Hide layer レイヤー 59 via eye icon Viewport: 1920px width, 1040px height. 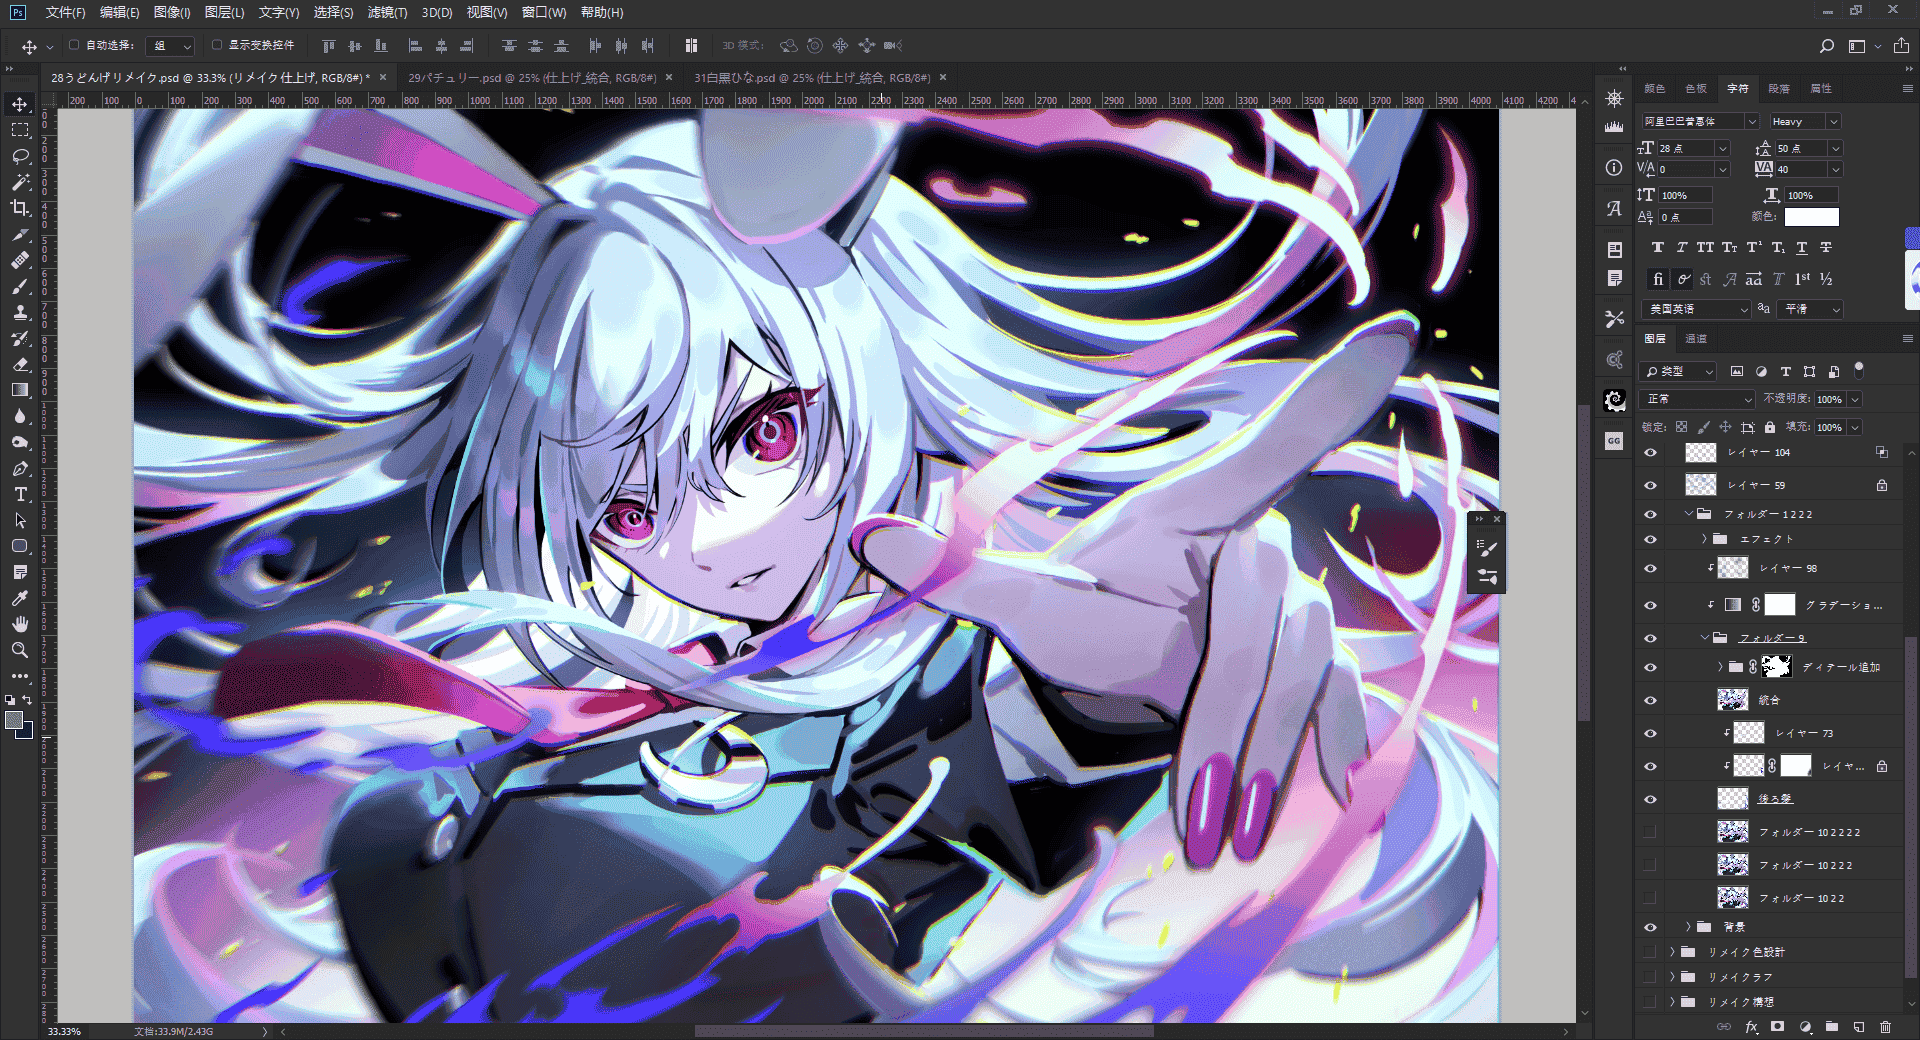(x=1650, y=486)
